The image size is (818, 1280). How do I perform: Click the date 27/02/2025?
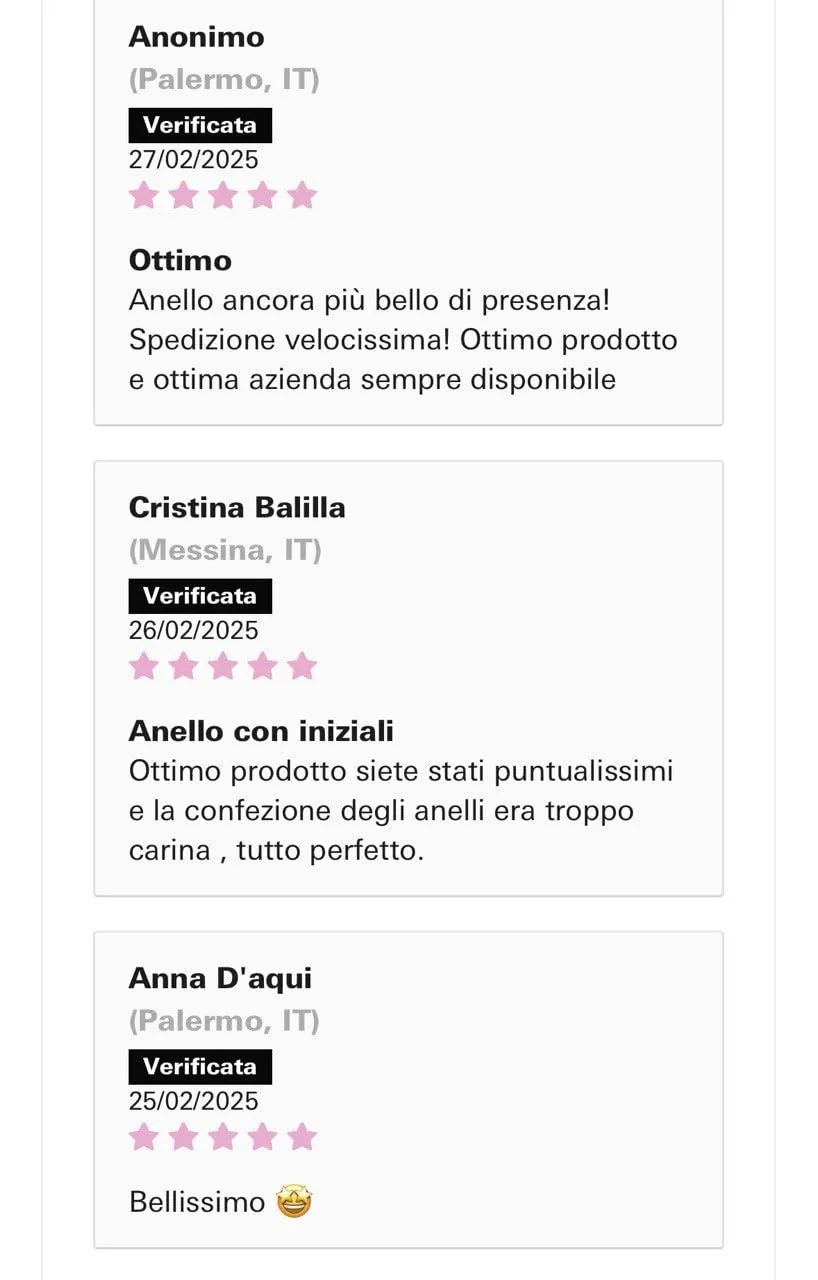tap(193, 160)
